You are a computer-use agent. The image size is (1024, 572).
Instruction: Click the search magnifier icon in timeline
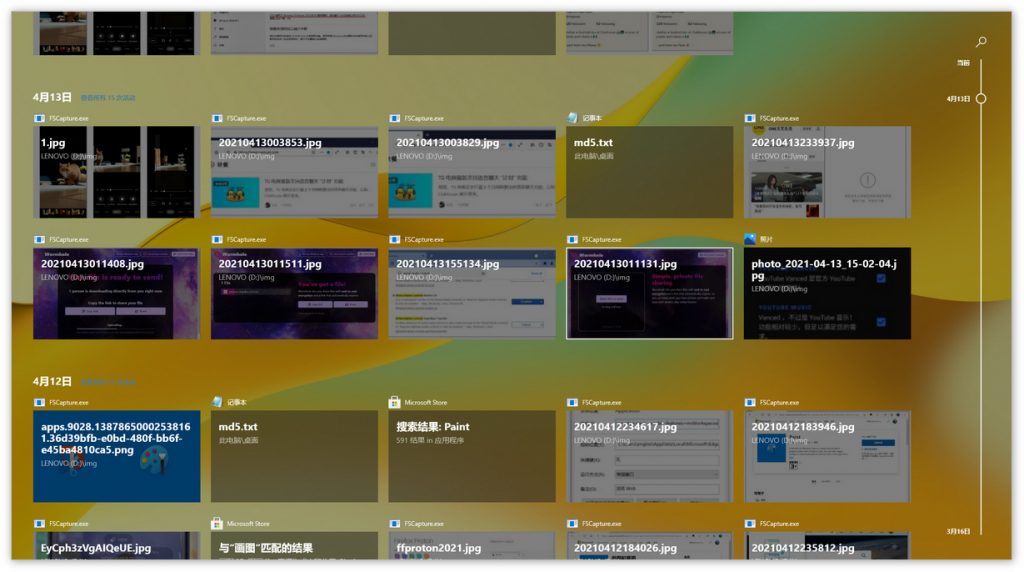[981, 42]
